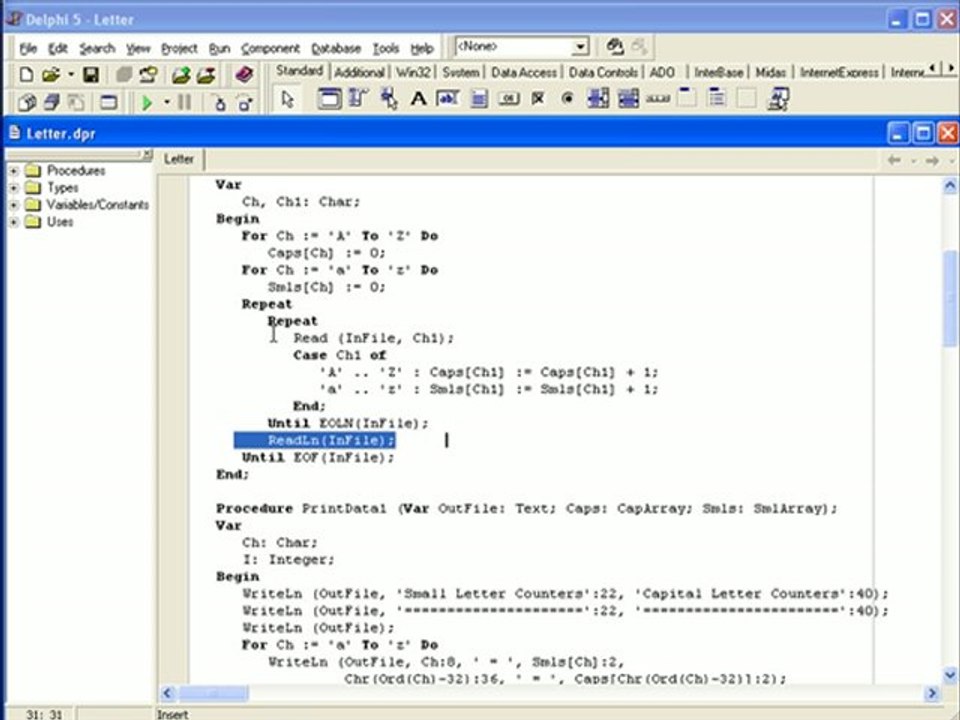Run the program with green play button

click(x=147, y=102)
